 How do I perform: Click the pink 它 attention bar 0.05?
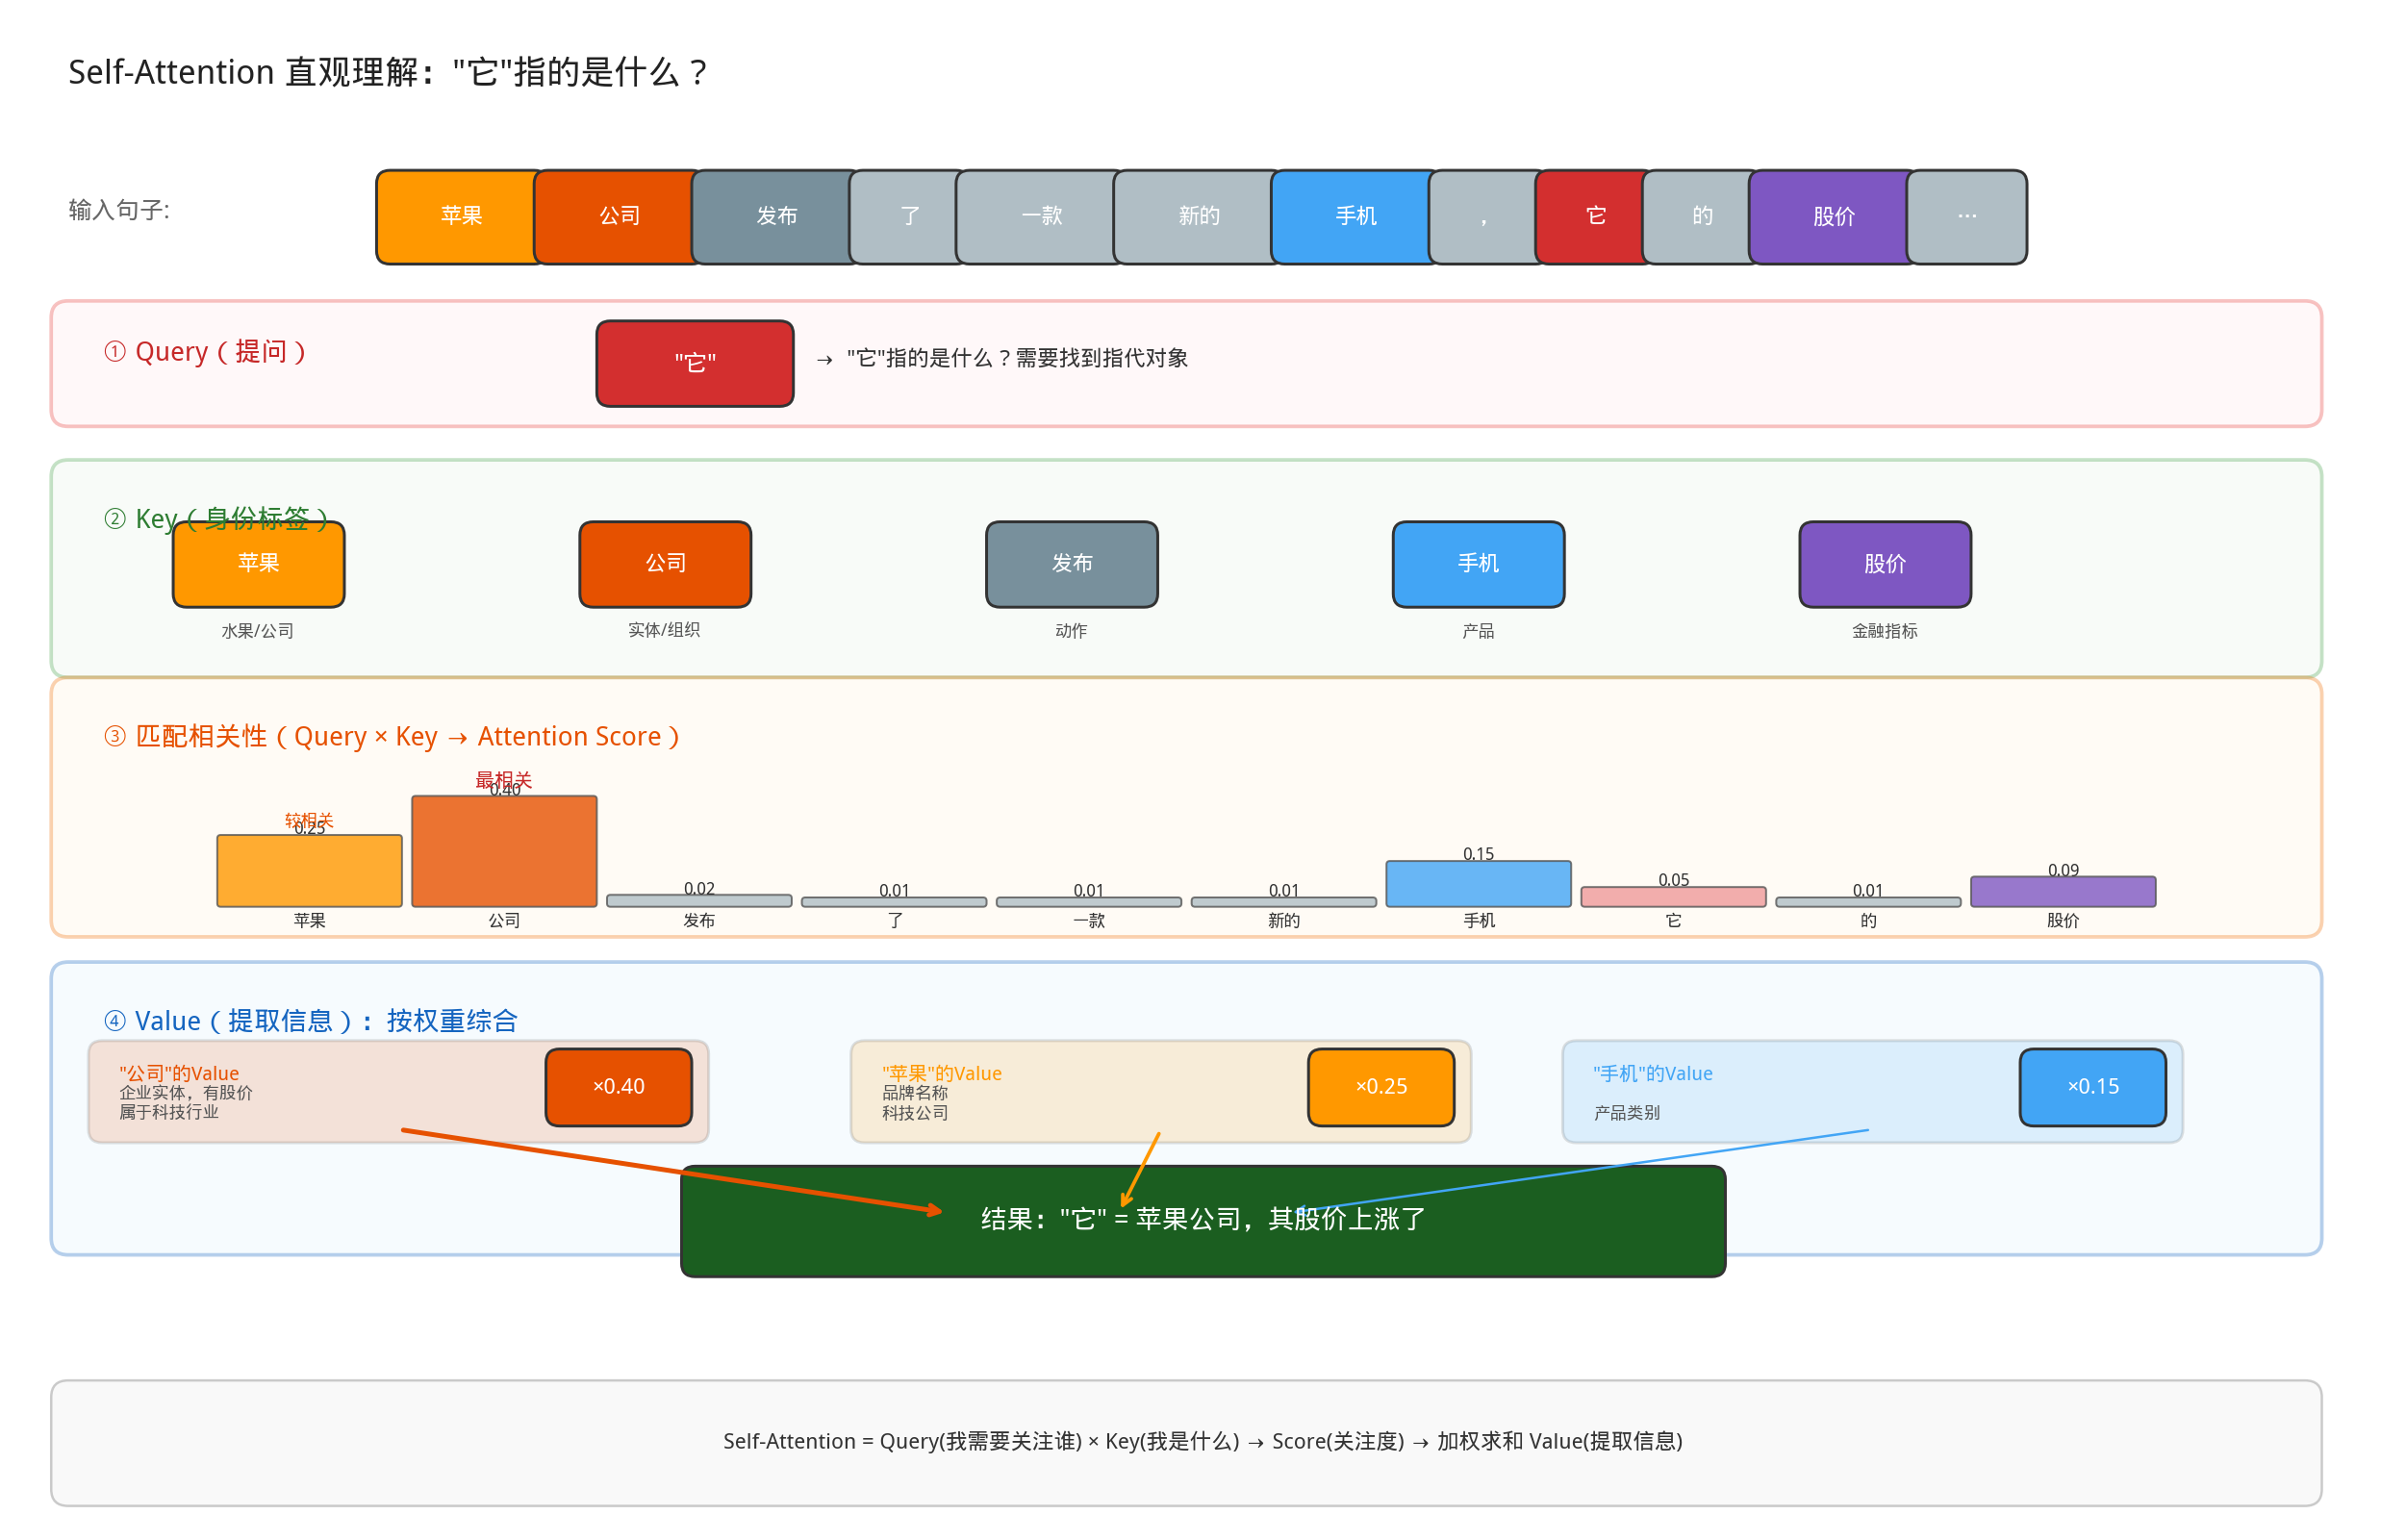[x=1673, y=897]
